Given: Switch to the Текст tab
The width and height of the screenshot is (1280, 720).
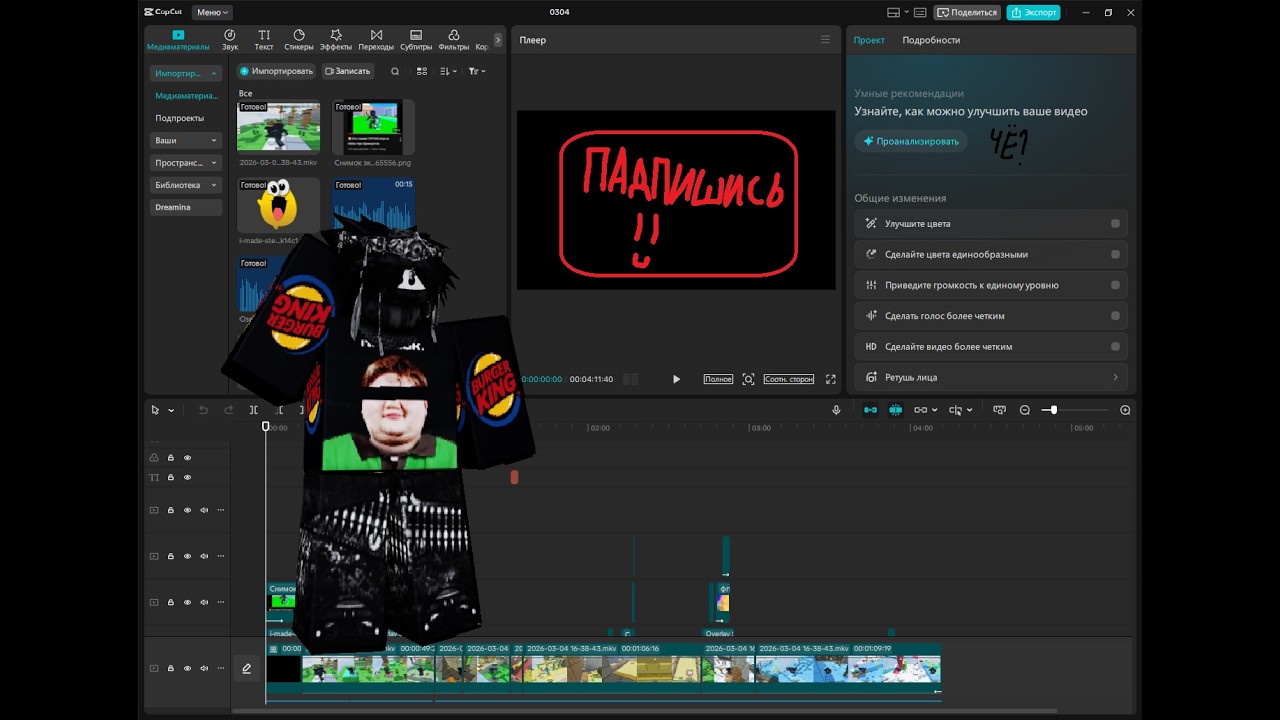Looking at the screenshot, I should (264, 40).
